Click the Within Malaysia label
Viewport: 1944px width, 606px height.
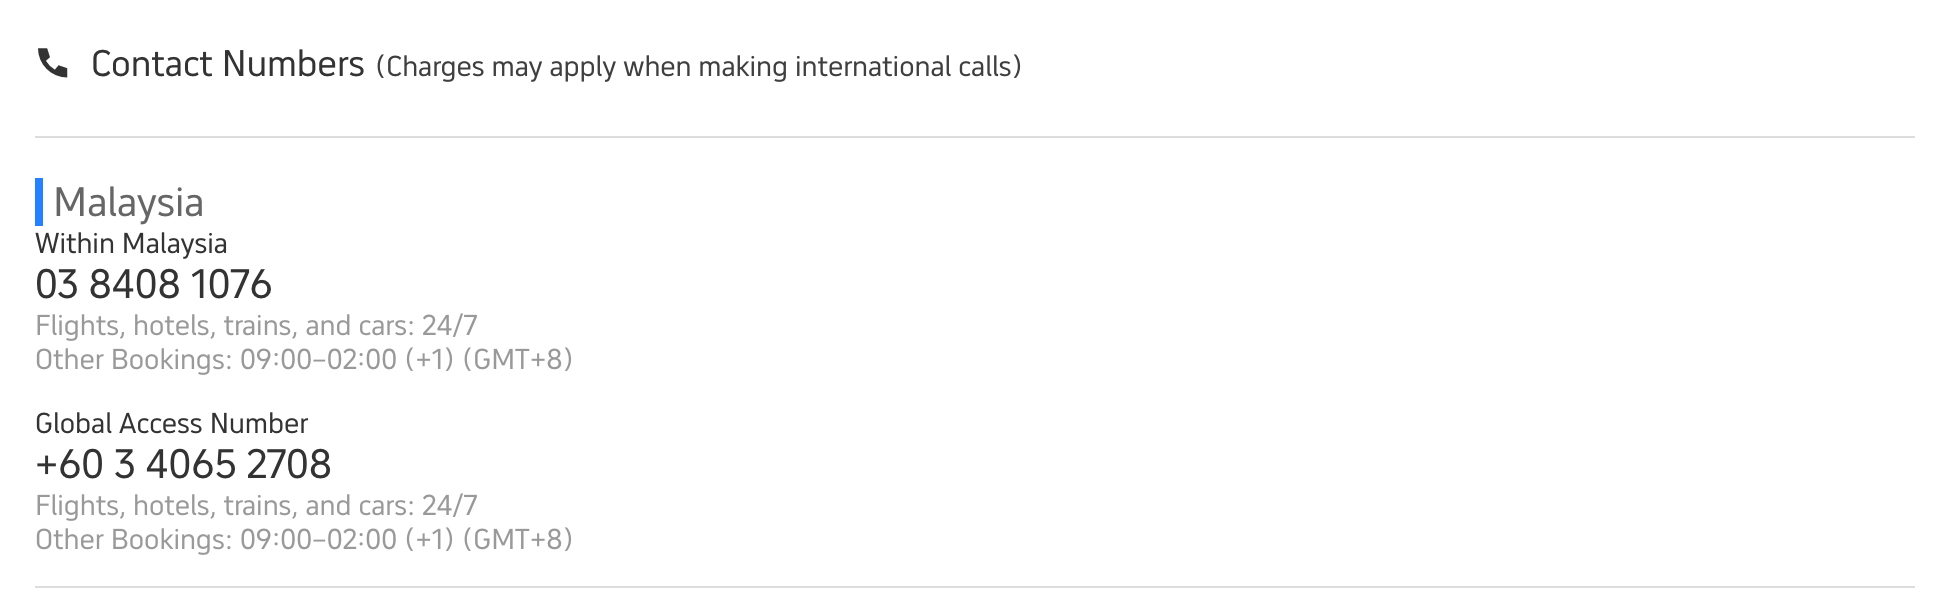tap(131, 244)
